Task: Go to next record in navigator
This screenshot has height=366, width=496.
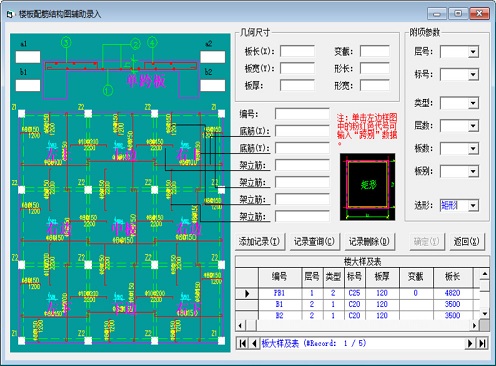Action: click(470, 343)
